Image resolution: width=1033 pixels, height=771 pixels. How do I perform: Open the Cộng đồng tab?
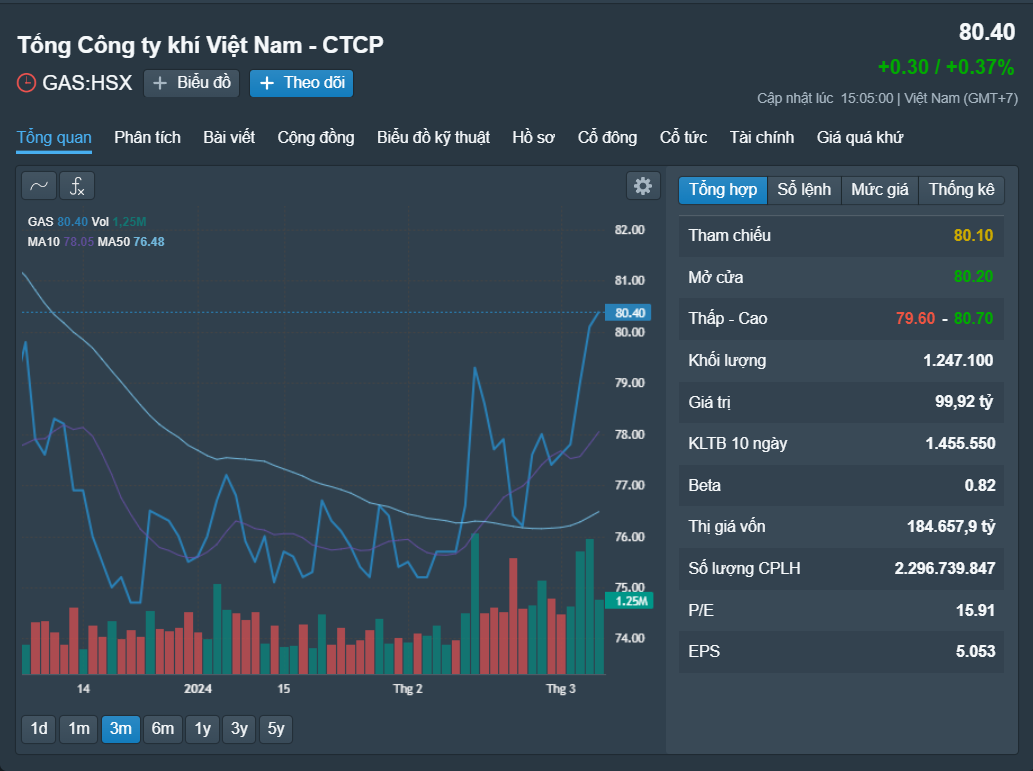click(316, 137)
